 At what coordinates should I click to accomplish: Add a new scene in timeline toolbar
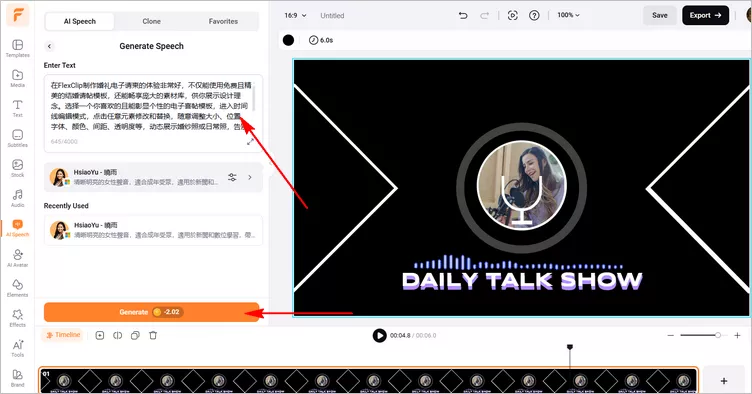click(x=100, y=336)
